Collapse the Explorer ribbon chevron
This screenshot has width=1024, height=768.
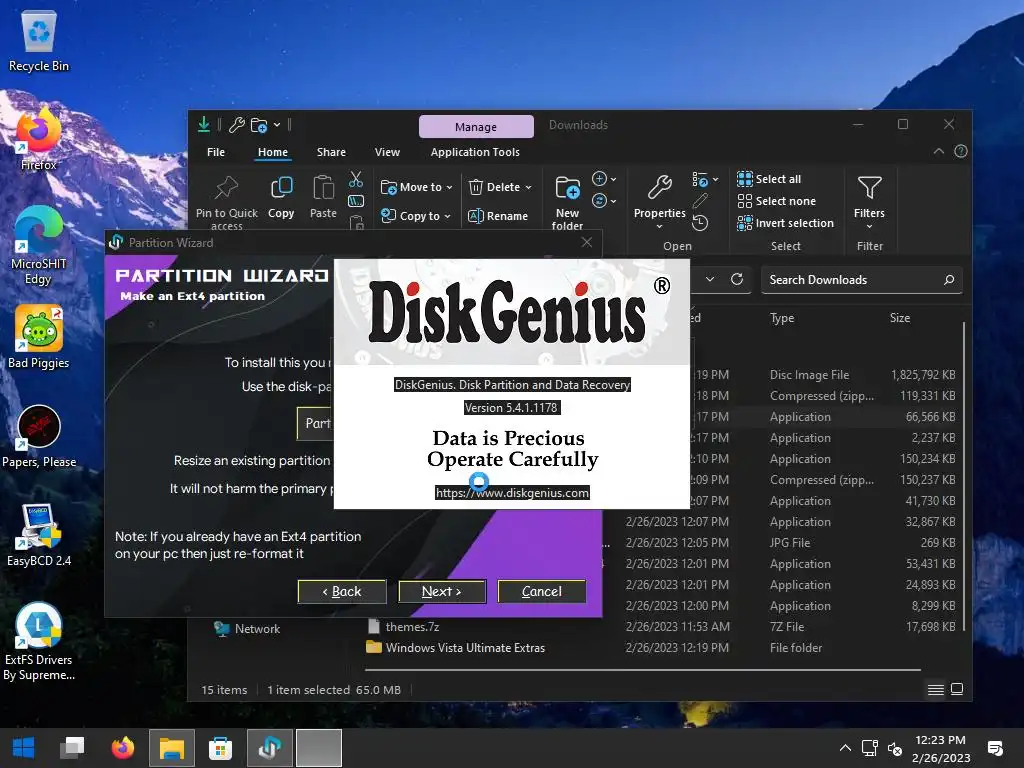coord(939,152)
